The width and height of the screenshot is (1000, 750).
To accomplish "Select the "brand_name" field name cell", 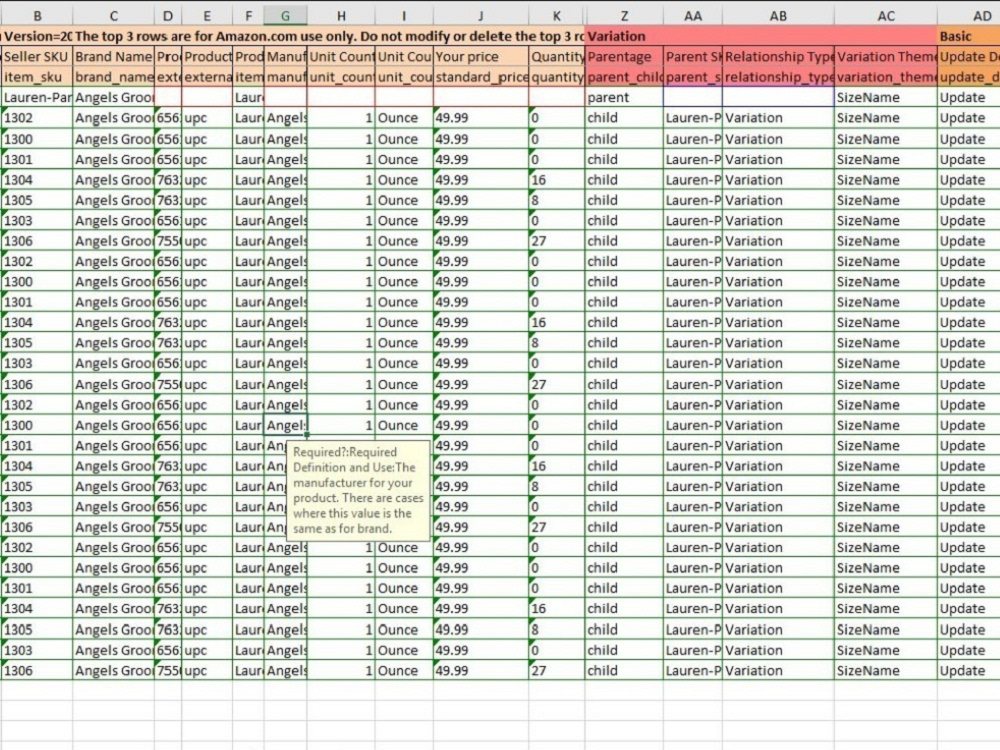I will 114,77.
